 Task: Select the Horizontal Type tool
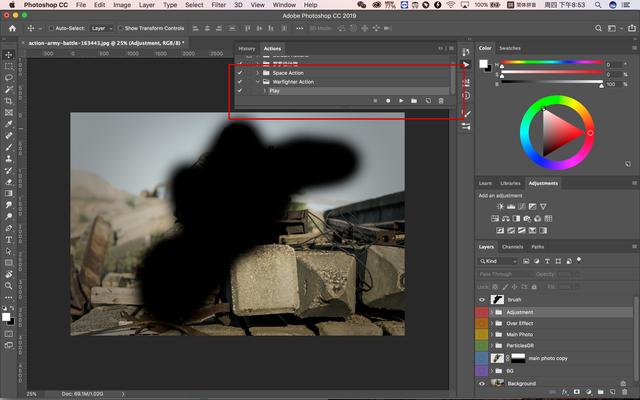pos(9,240)
